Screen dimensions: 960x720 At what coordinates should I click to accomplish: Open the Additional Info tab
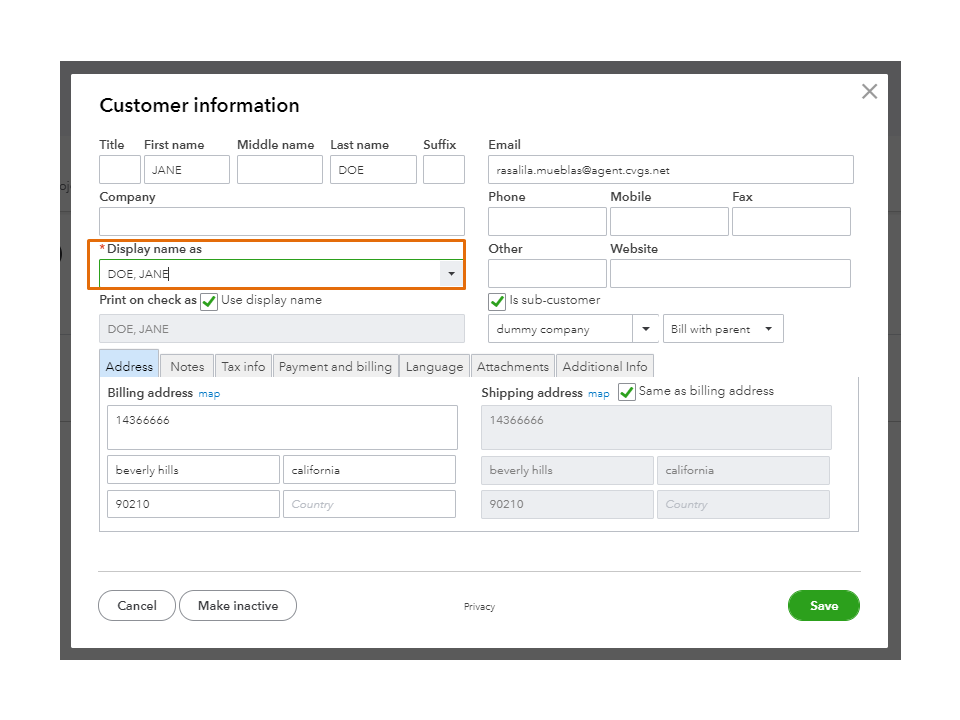605,366
